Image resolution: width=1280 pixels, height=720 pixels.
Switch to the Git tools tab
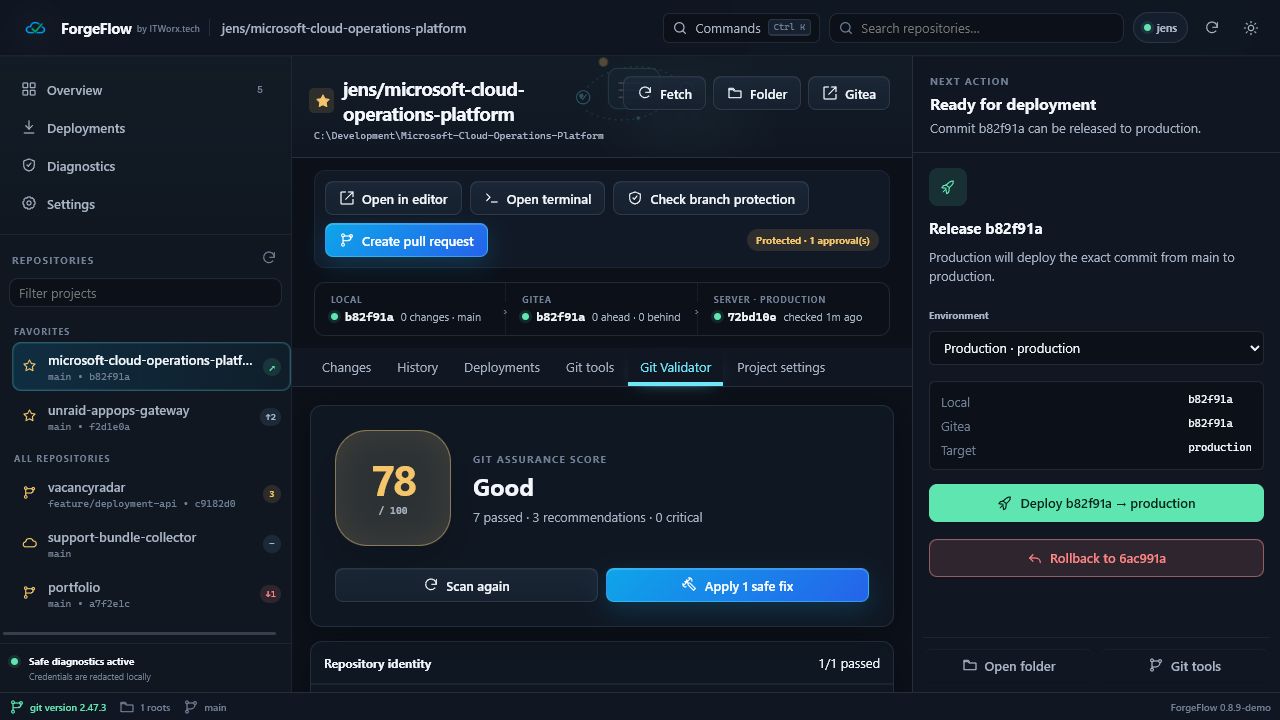[x=590, y=367]
